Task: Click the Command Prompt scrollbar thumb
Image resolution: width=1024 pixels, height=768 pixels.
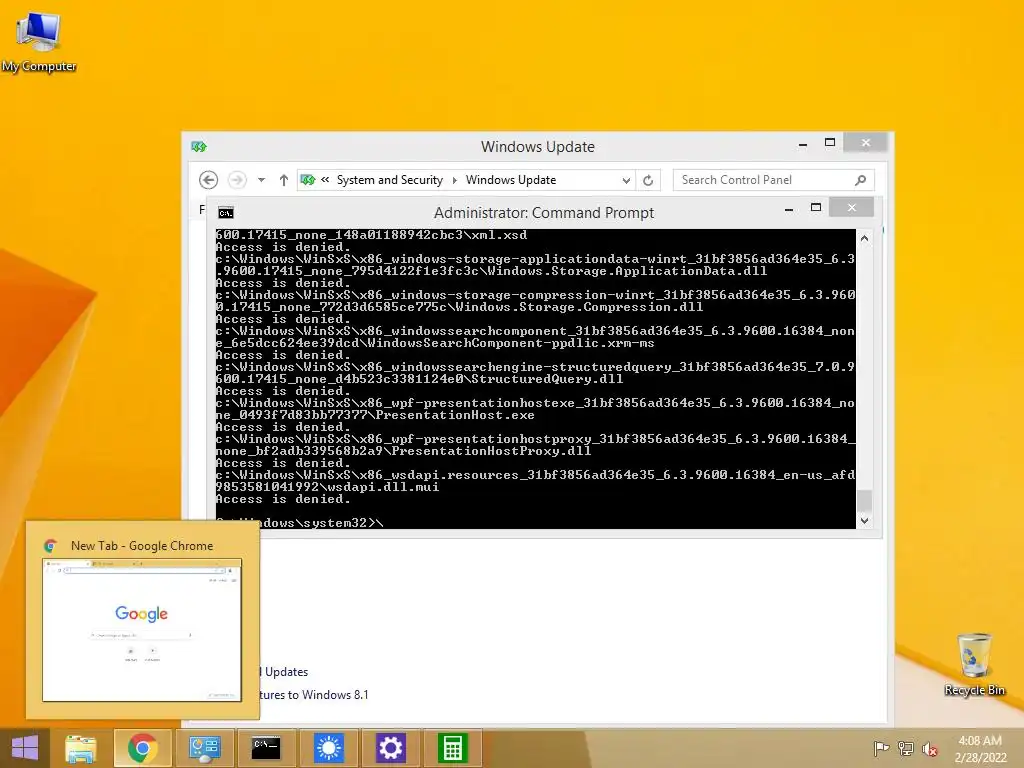Action: click(x=864, y=501)
